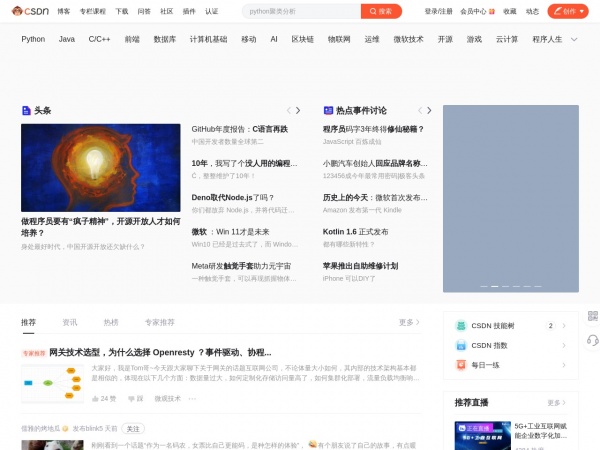Switch to the 专家推荐 tab
Viewport: 600px width, 450px height.
coord(160,322)
